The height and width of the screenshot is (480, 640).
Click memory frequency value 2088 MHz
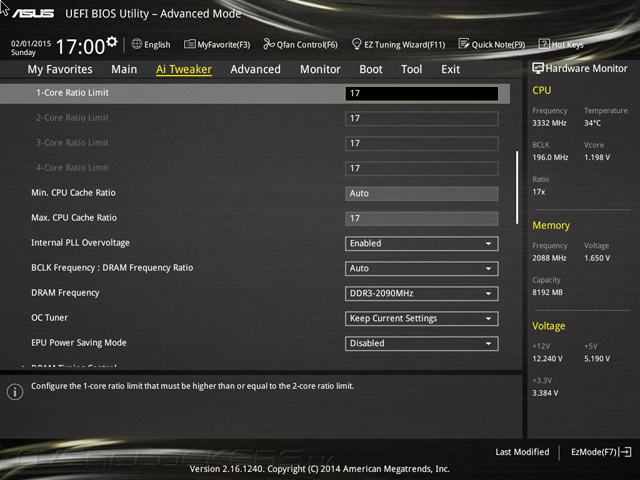pos(549,258)
